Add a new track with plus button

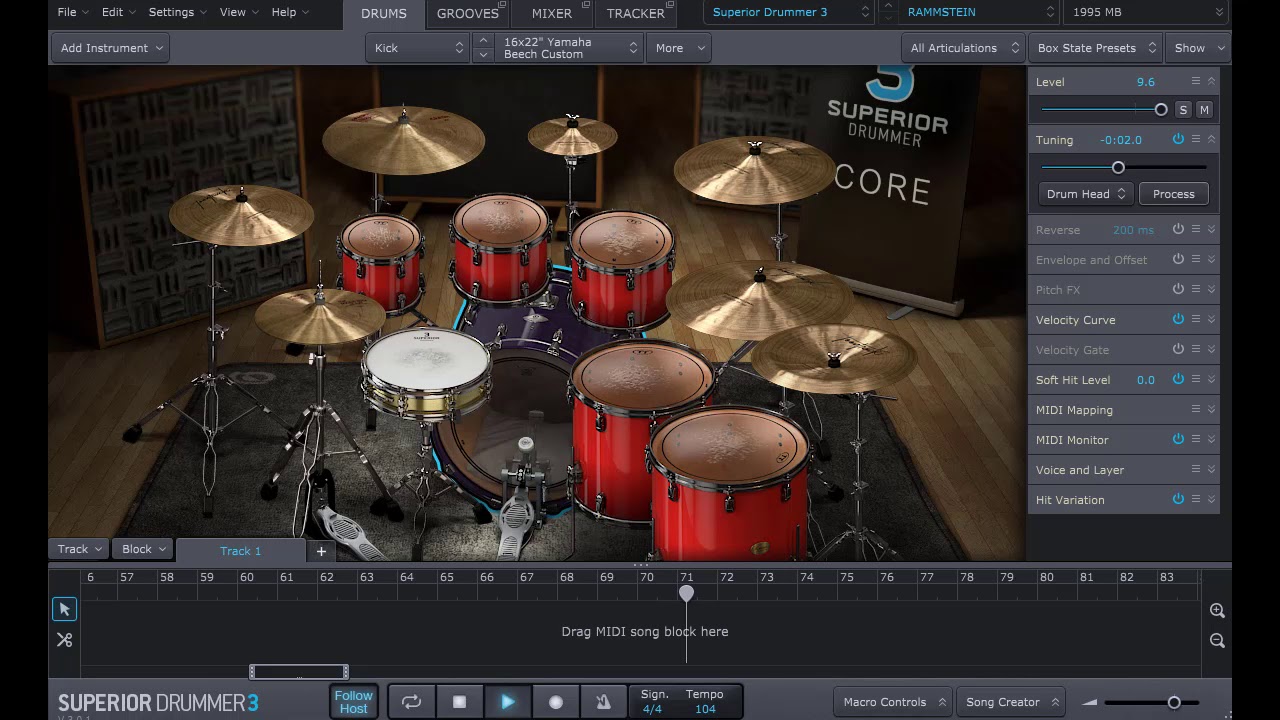click(x=321, y=551)
